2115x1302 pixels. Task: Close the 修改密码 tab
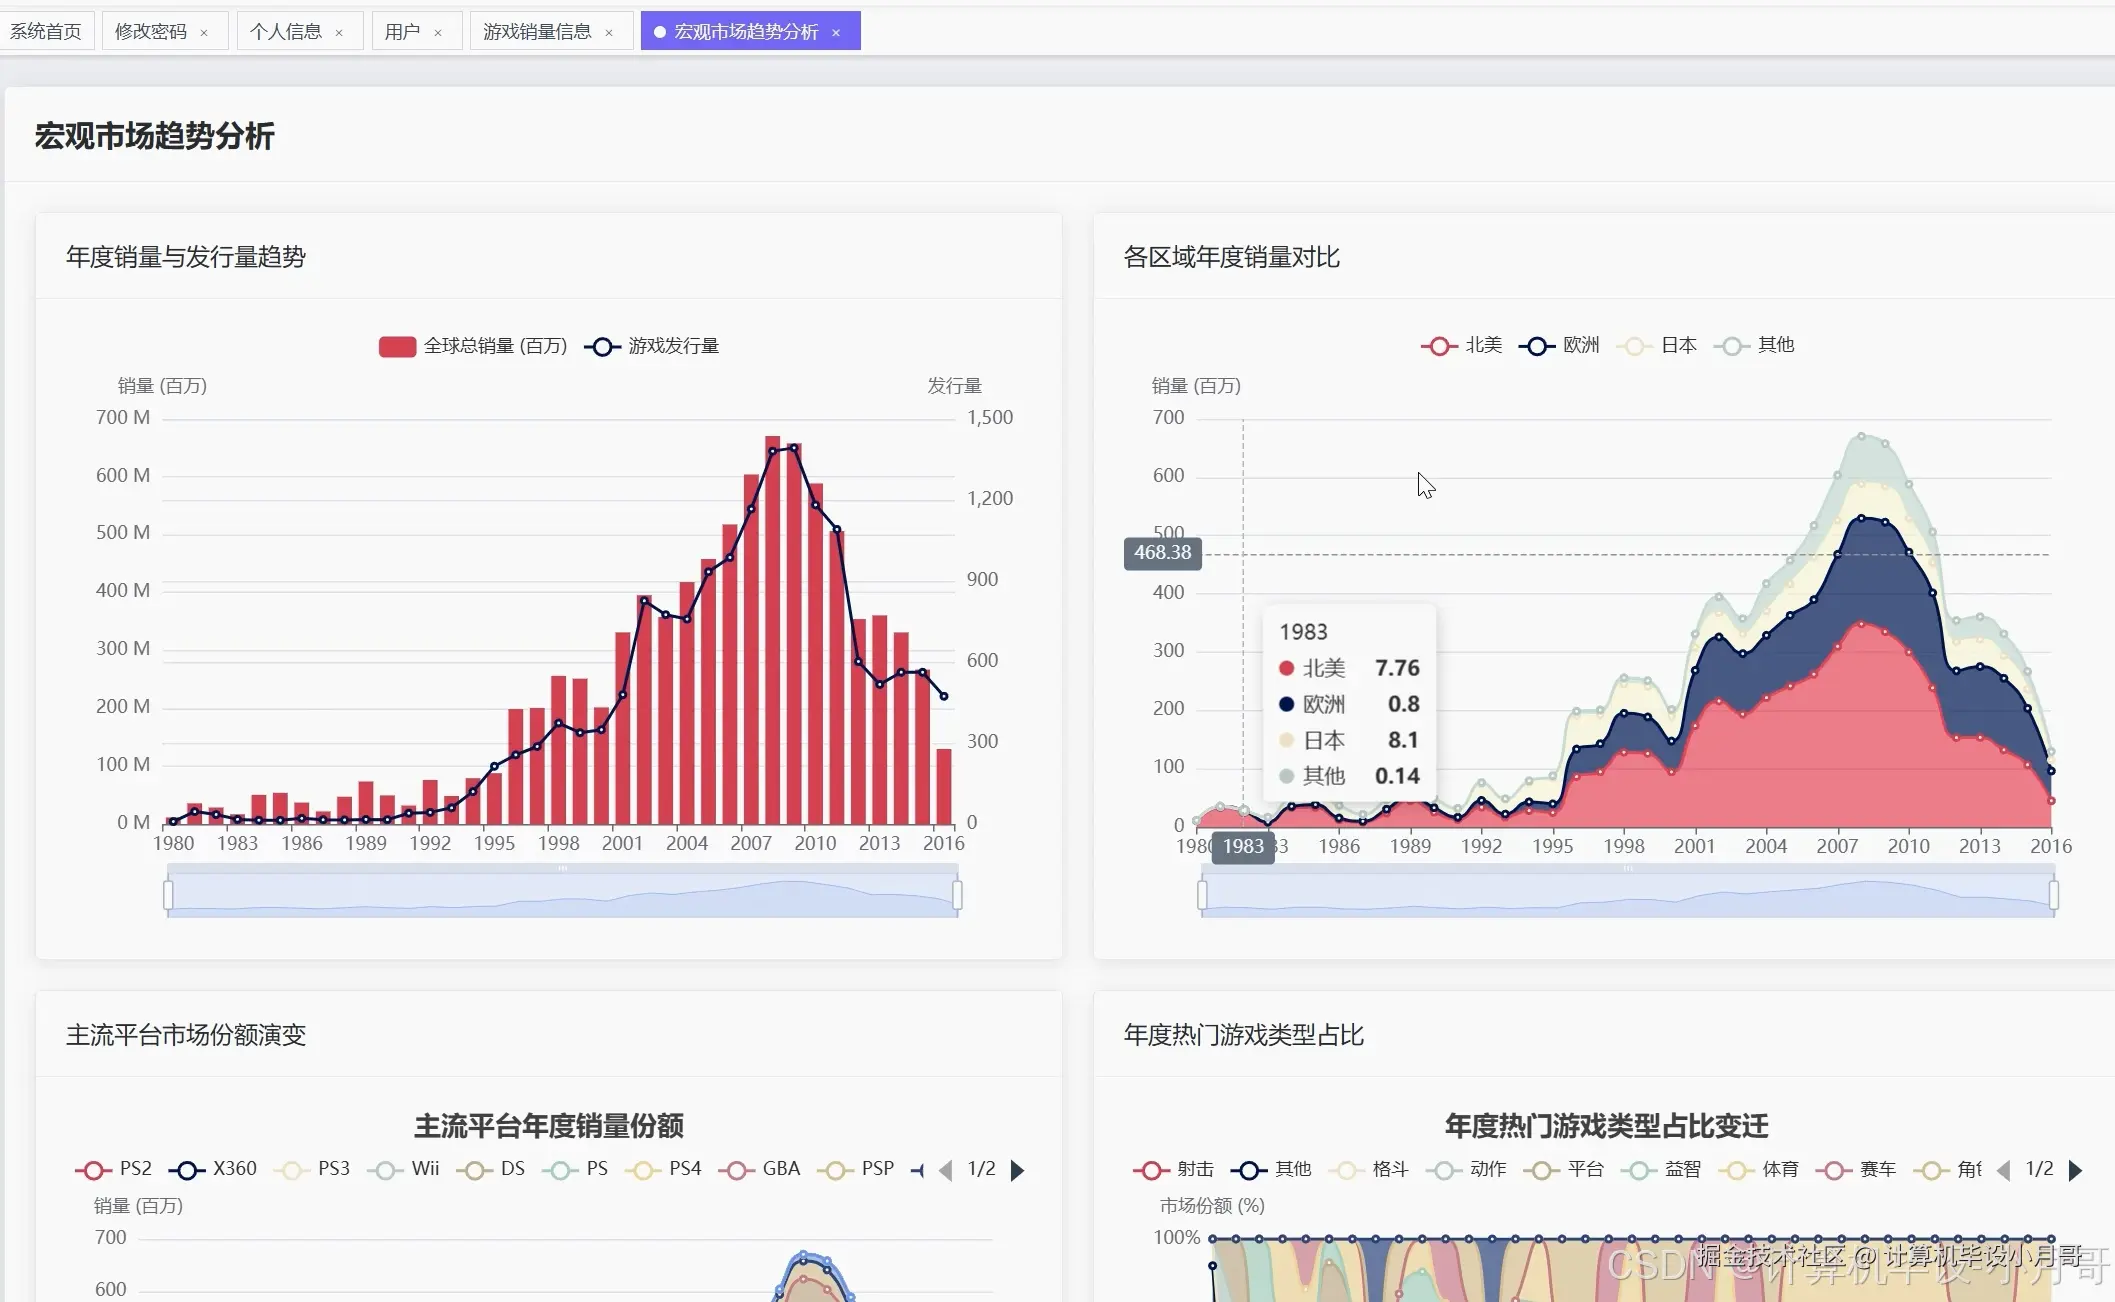[x=204, y=33]
